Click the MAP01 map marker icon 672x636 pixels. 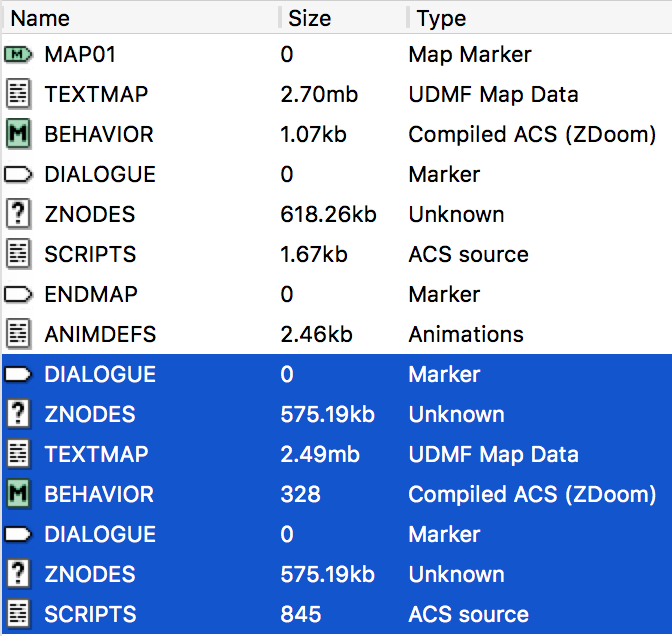pos(18,54)
